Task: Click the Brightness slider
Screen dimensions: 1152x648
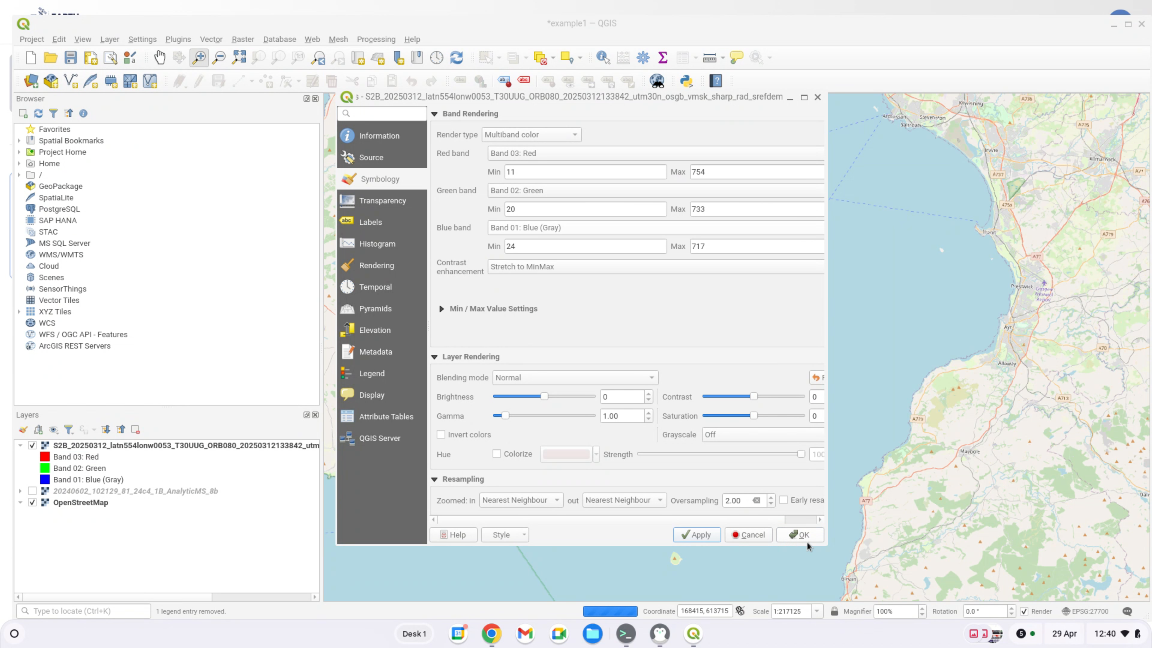Action: click(544, 397)
